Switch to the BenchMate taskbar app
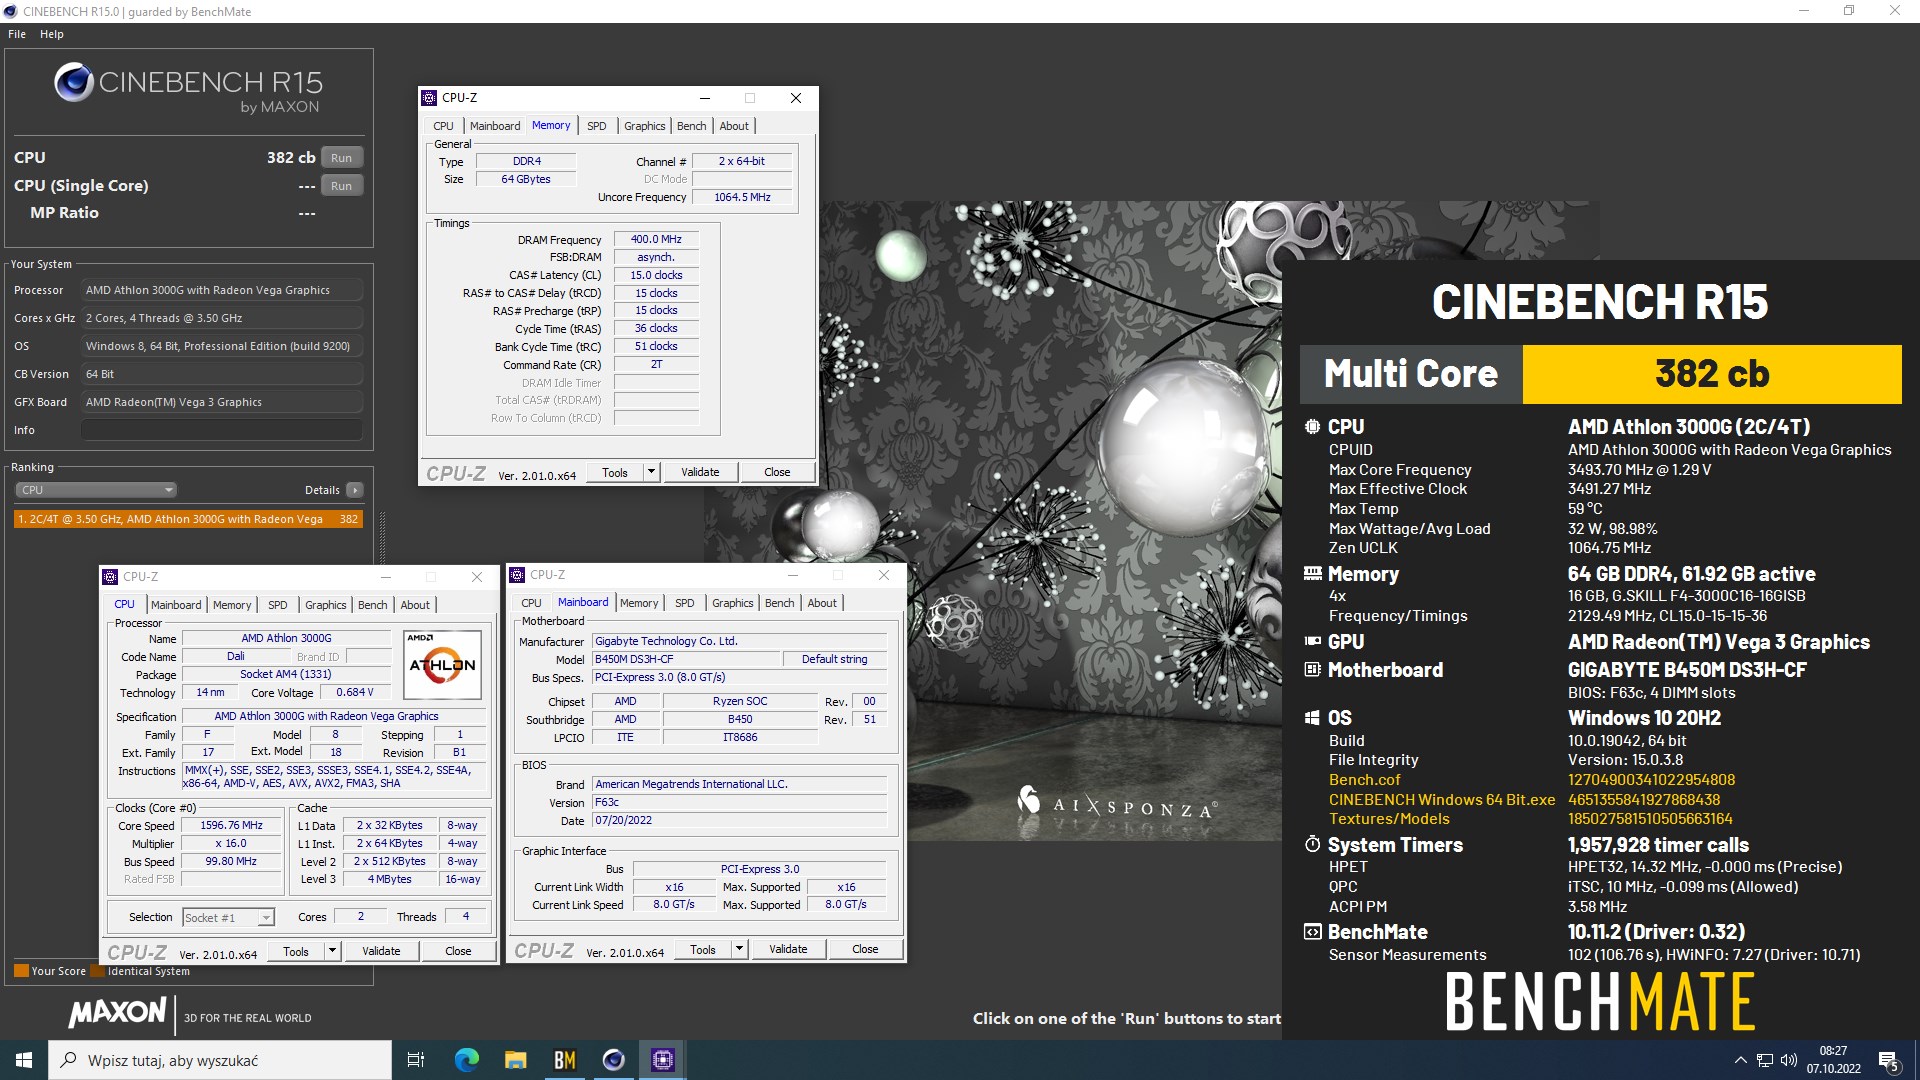Screen dimensions: 1920x1080 click(564, 1060)
